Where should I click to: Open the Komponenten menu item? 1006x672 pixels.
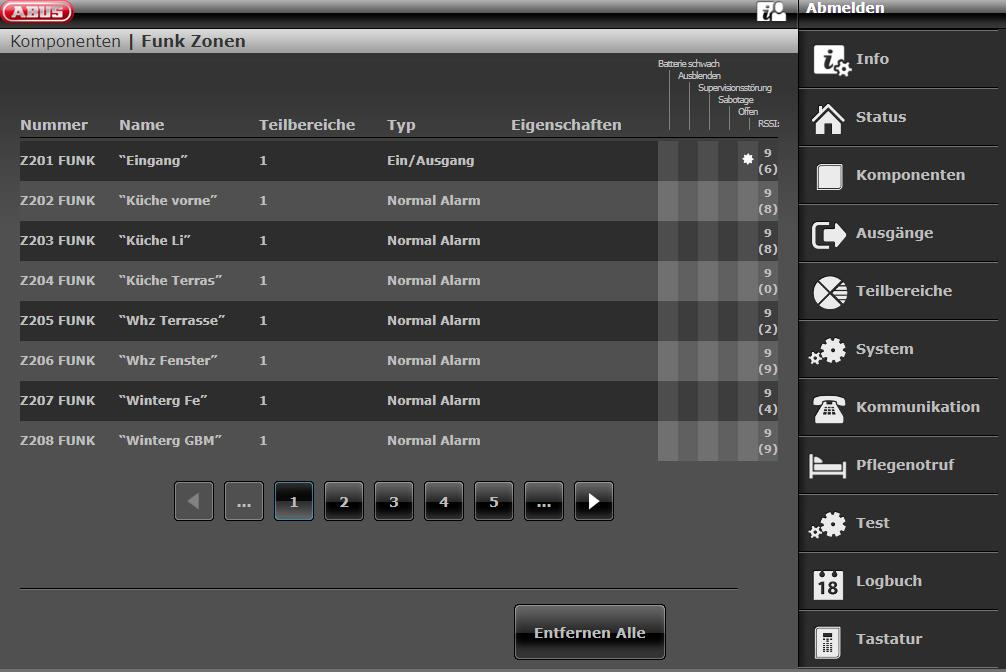[x=909, y=176]
